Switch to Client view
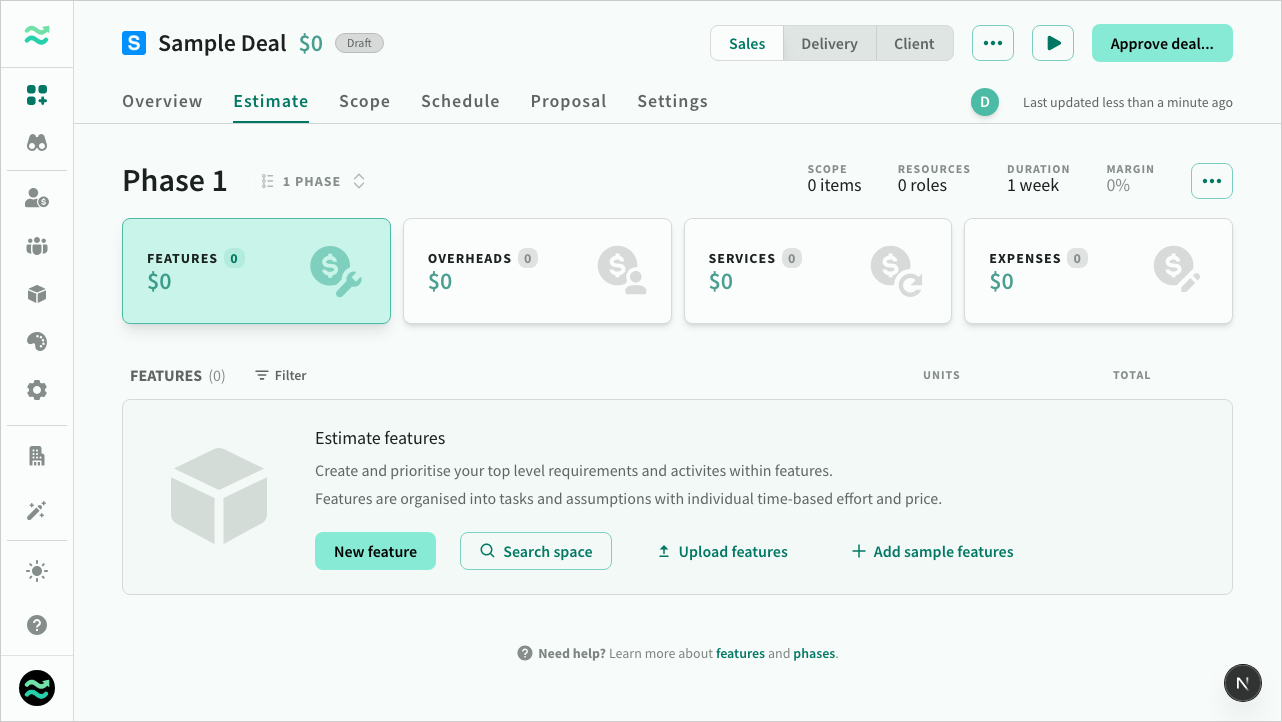 point(914,44)
